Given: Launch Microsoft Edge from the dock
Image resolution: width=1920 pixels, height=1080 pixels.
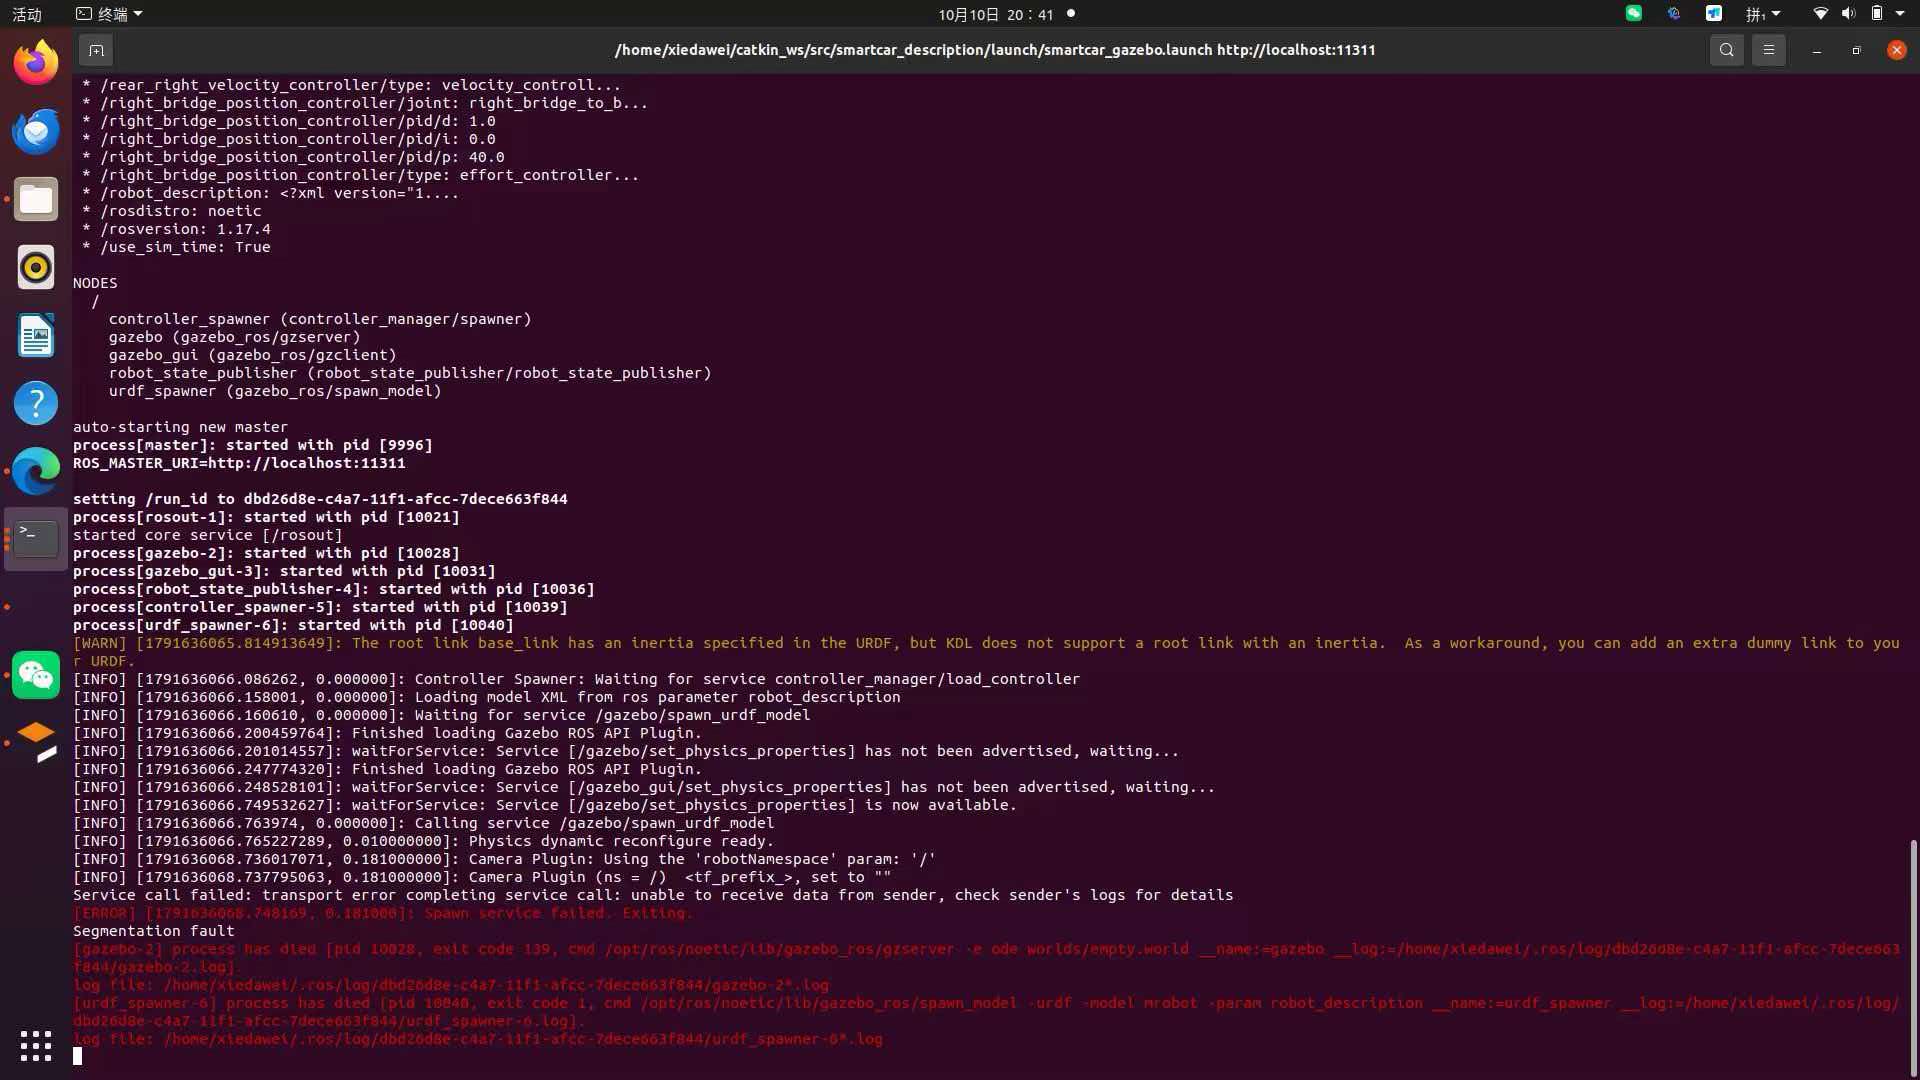Looking at the screenshot, I should click(x=36, y=471).
